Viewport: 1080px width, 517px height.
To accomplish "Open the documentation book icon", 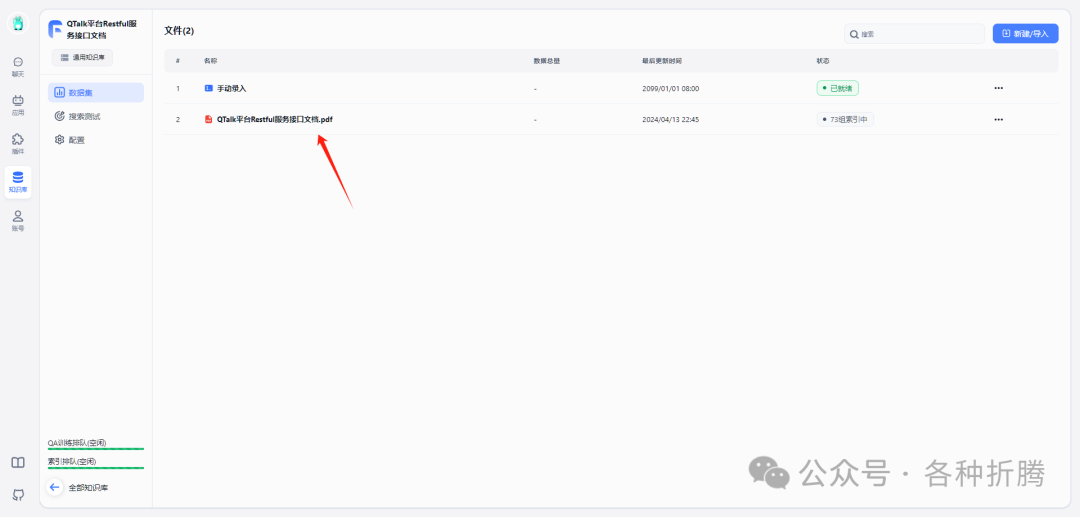I will click(18, 463).
